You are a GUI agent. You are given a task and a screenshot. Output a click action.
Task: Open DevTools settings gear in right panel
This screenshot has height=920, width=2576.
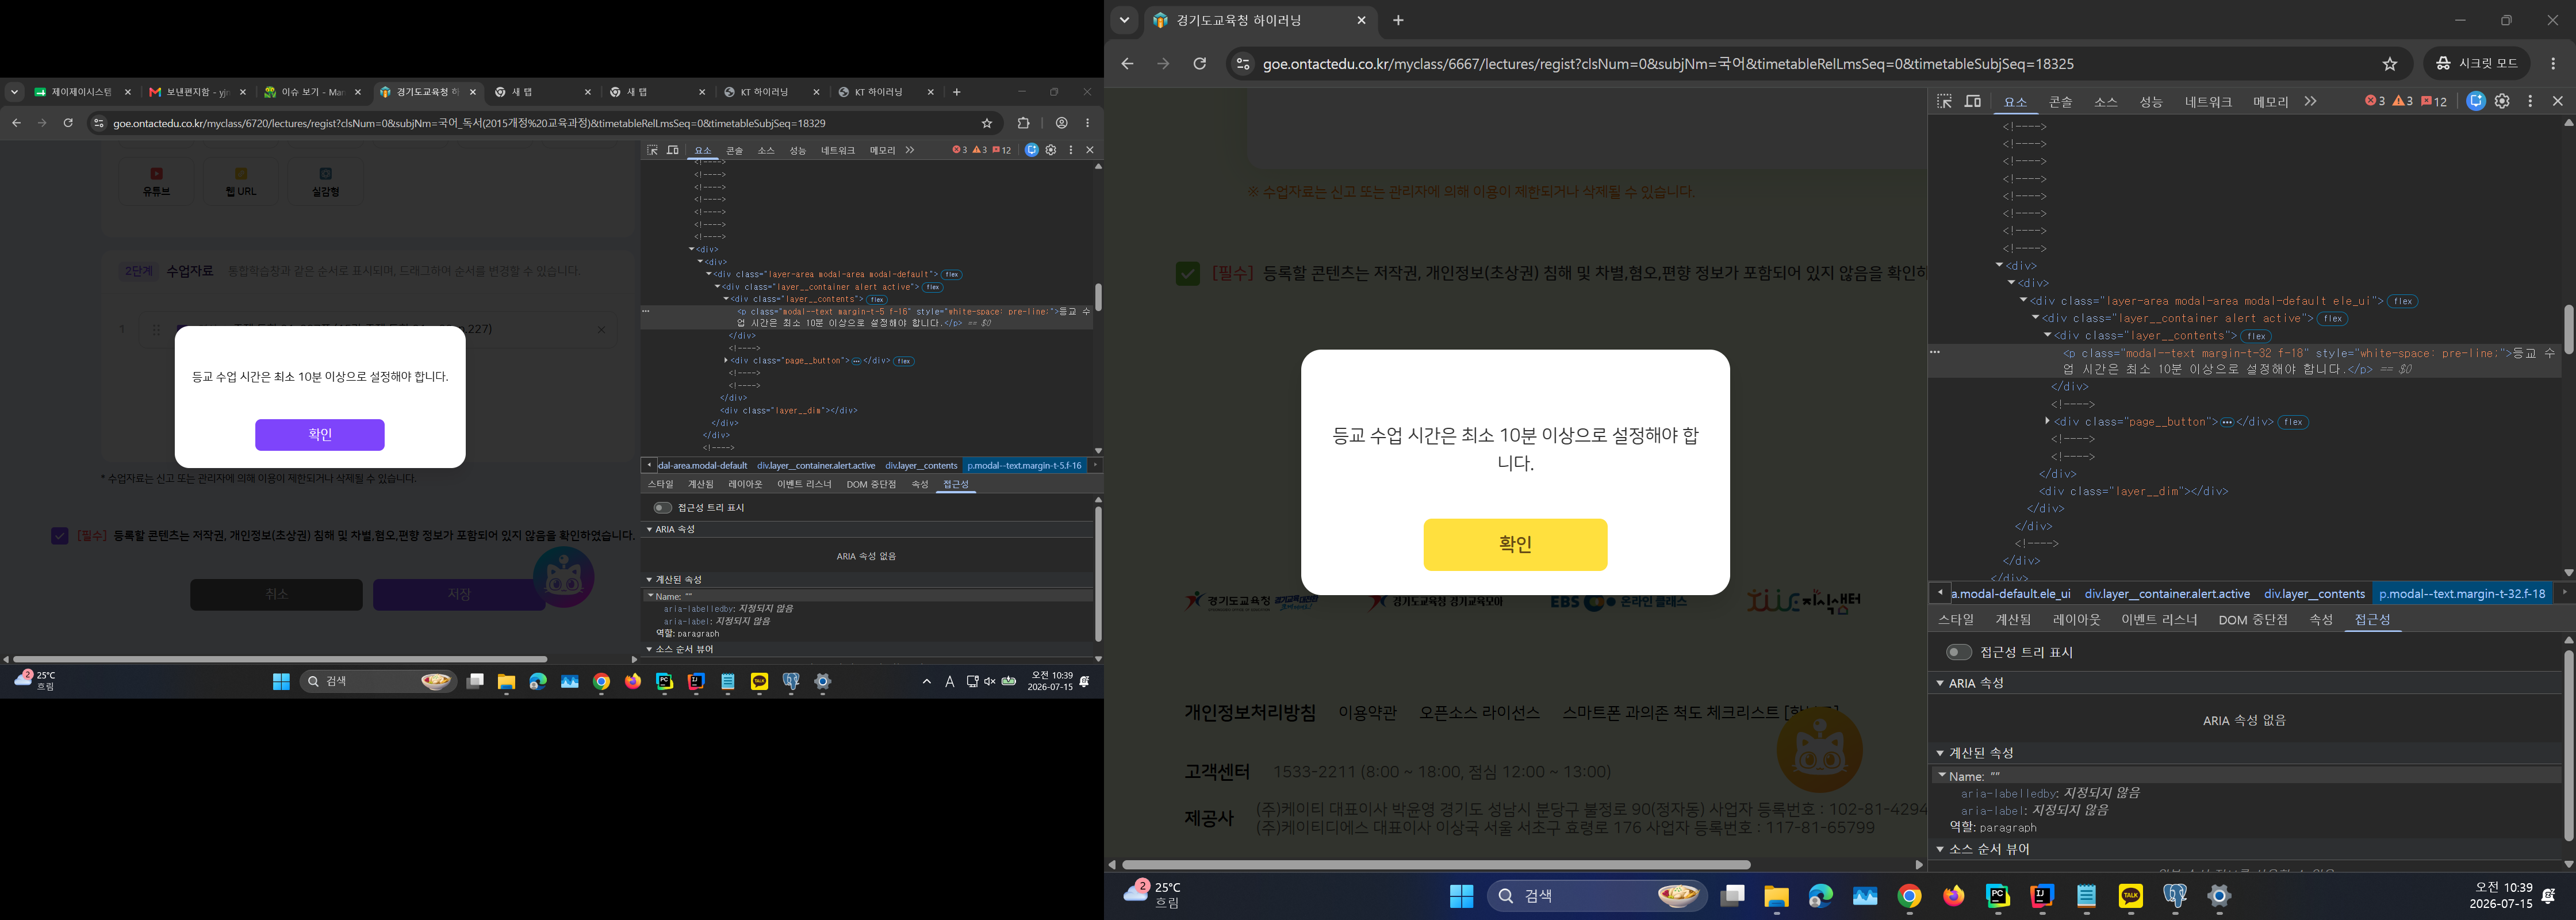tap(2502, 101)
